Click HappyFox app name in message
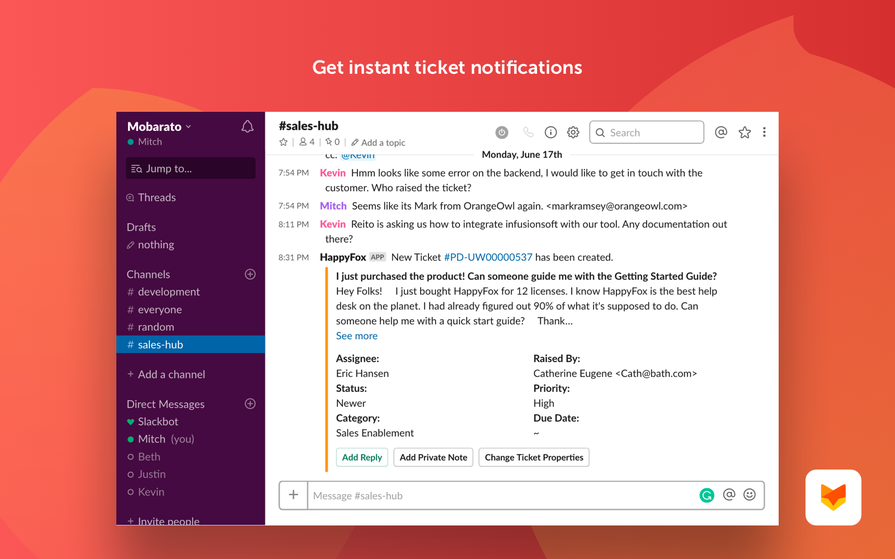The height and width of the screenshot is (559, 895). click(343, 258)
